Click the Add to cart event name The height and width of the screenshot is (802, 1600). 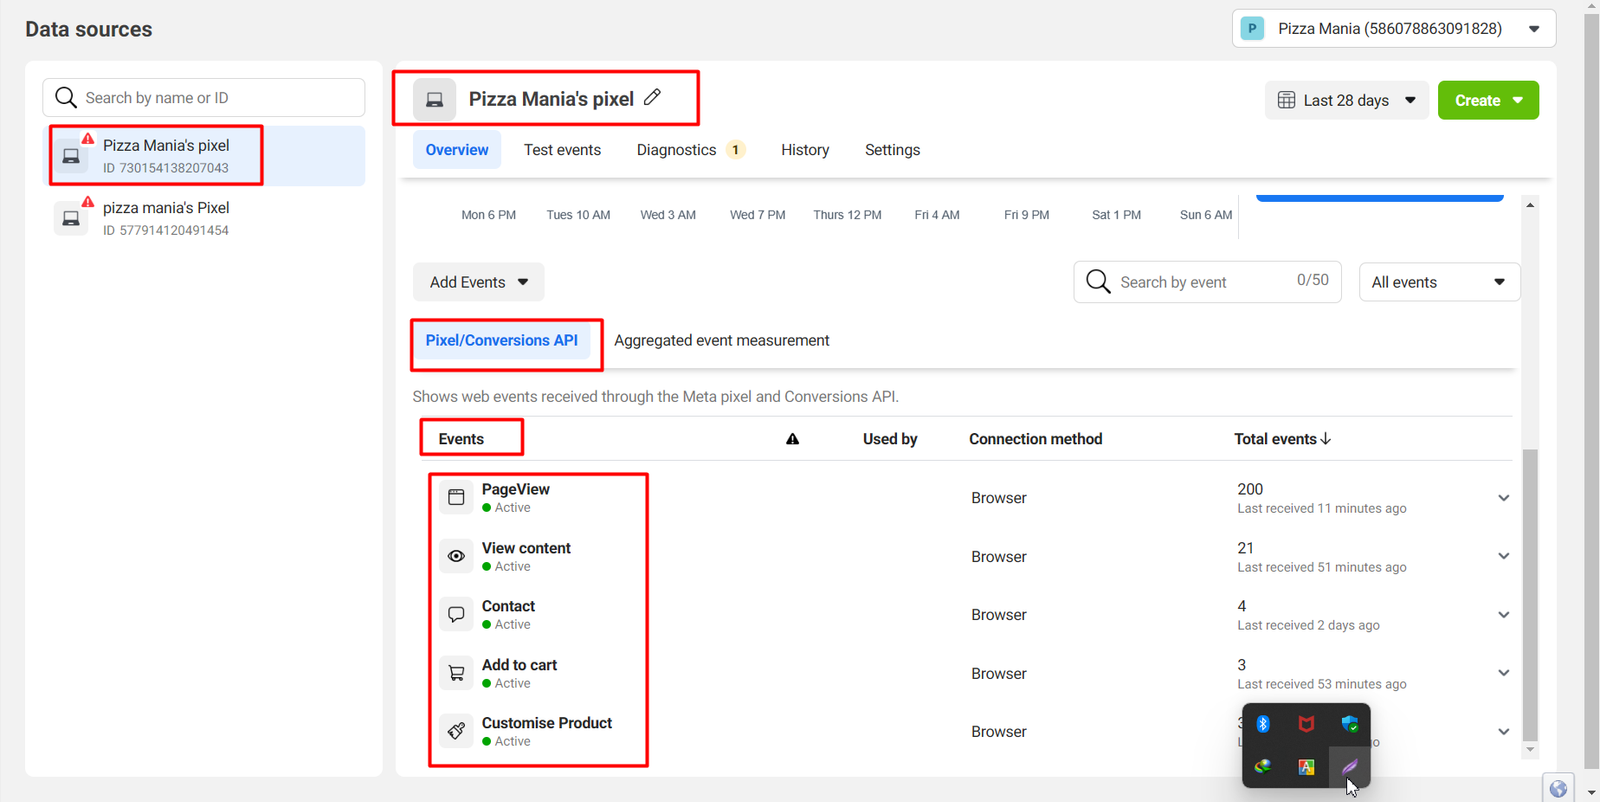pyautogui.click(x=519, y=665)
